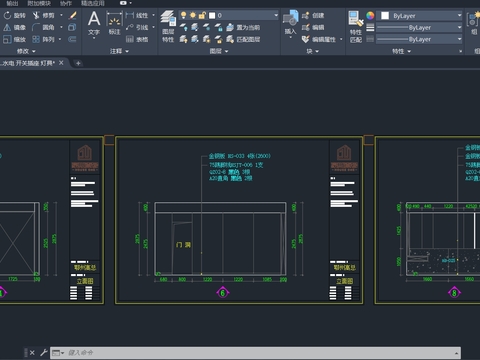The image size is (480, 360).
Task: Expand Array (阵列) dropdown arrow
Action: (x=60, y=39)
